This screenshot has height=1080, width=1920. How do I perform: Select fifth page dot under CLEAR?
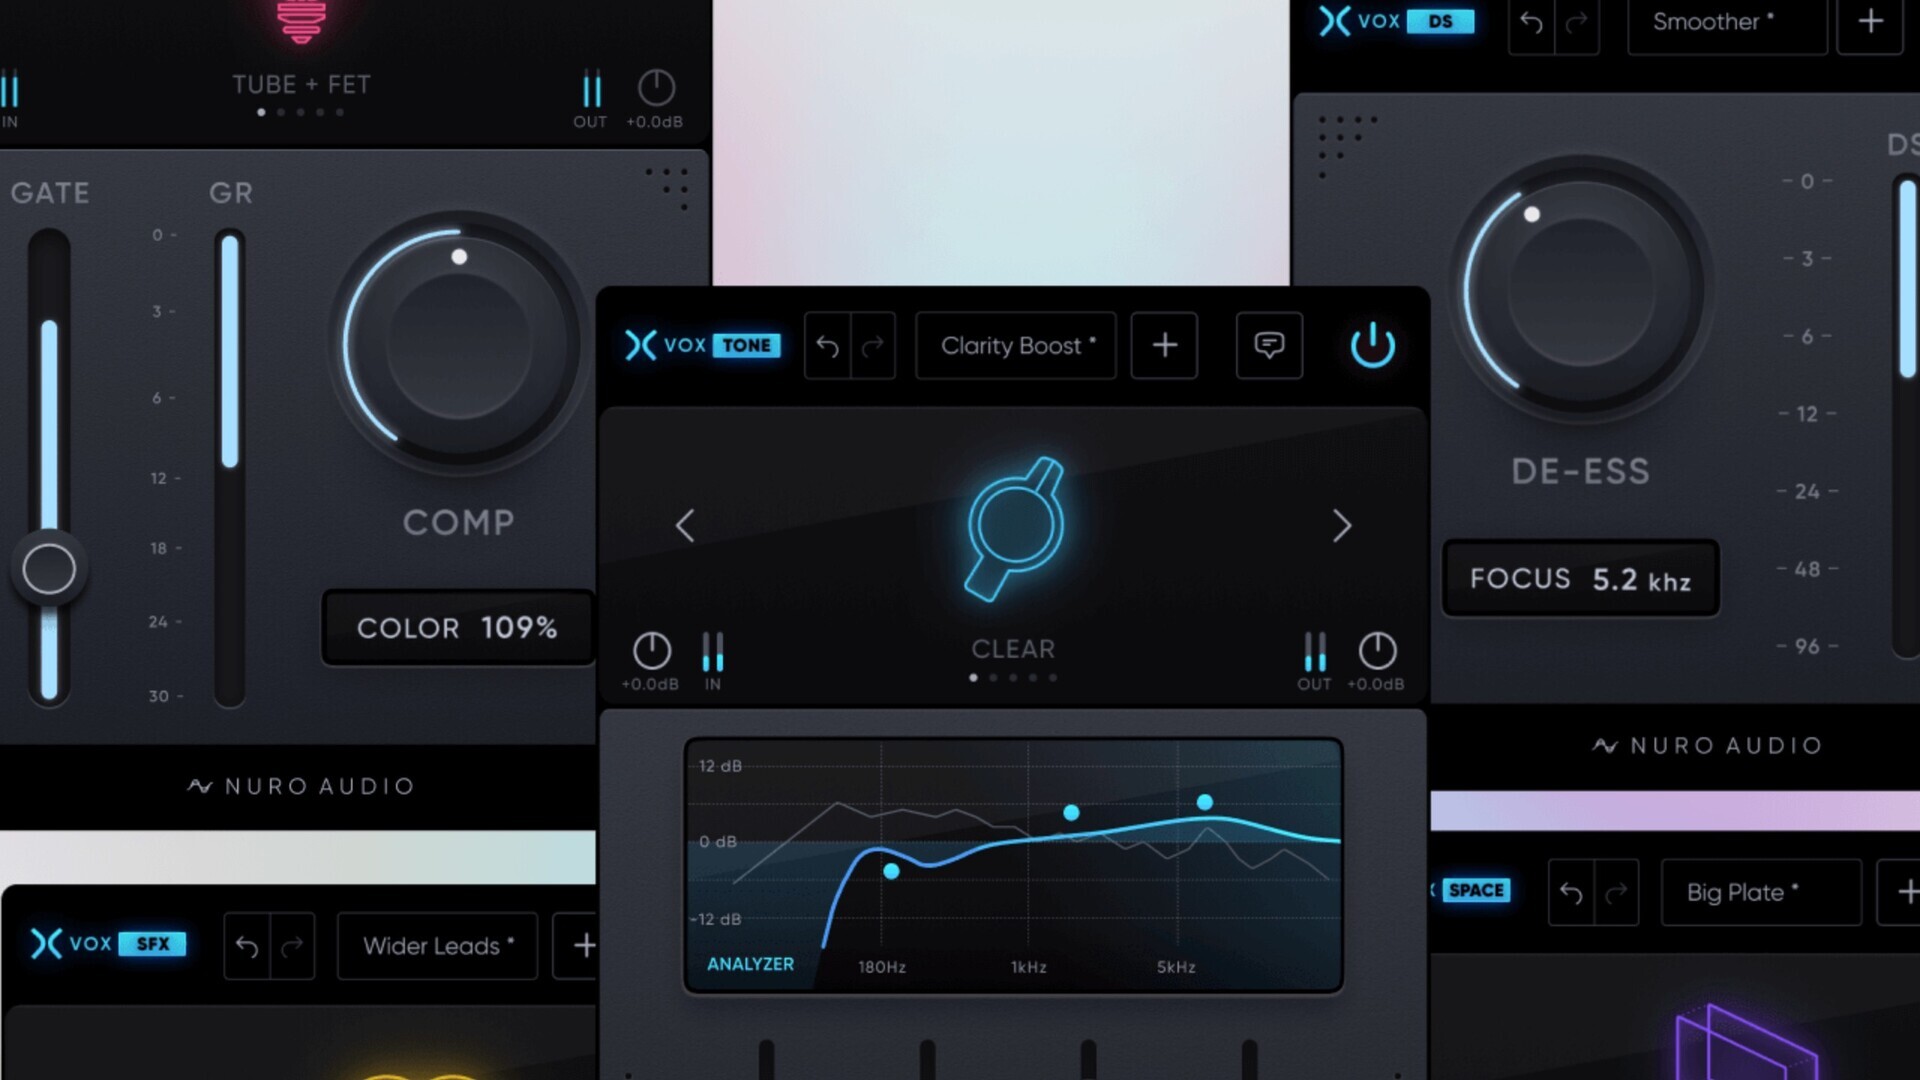click(x=1053, y=678)
